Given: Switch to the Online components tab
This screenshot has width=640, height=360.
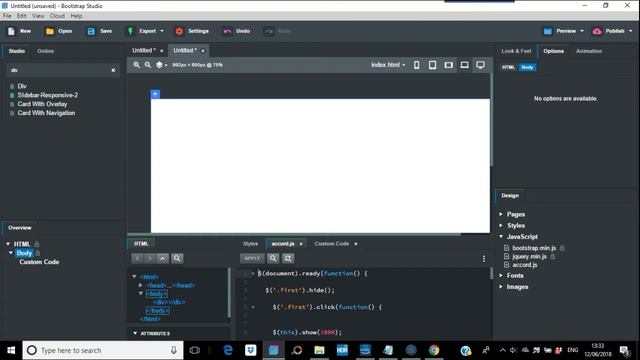Looking at the screenshot, I should (45, 51).
